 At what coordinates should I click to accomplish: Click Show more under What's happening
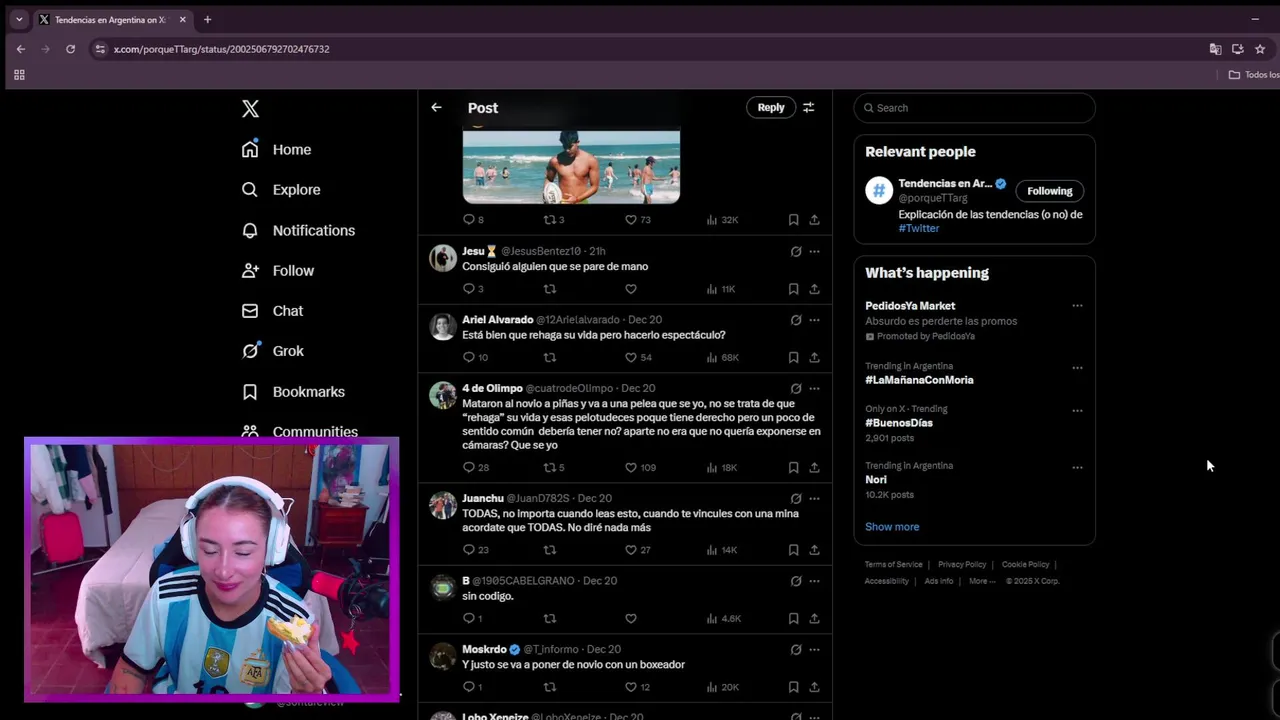892,527
